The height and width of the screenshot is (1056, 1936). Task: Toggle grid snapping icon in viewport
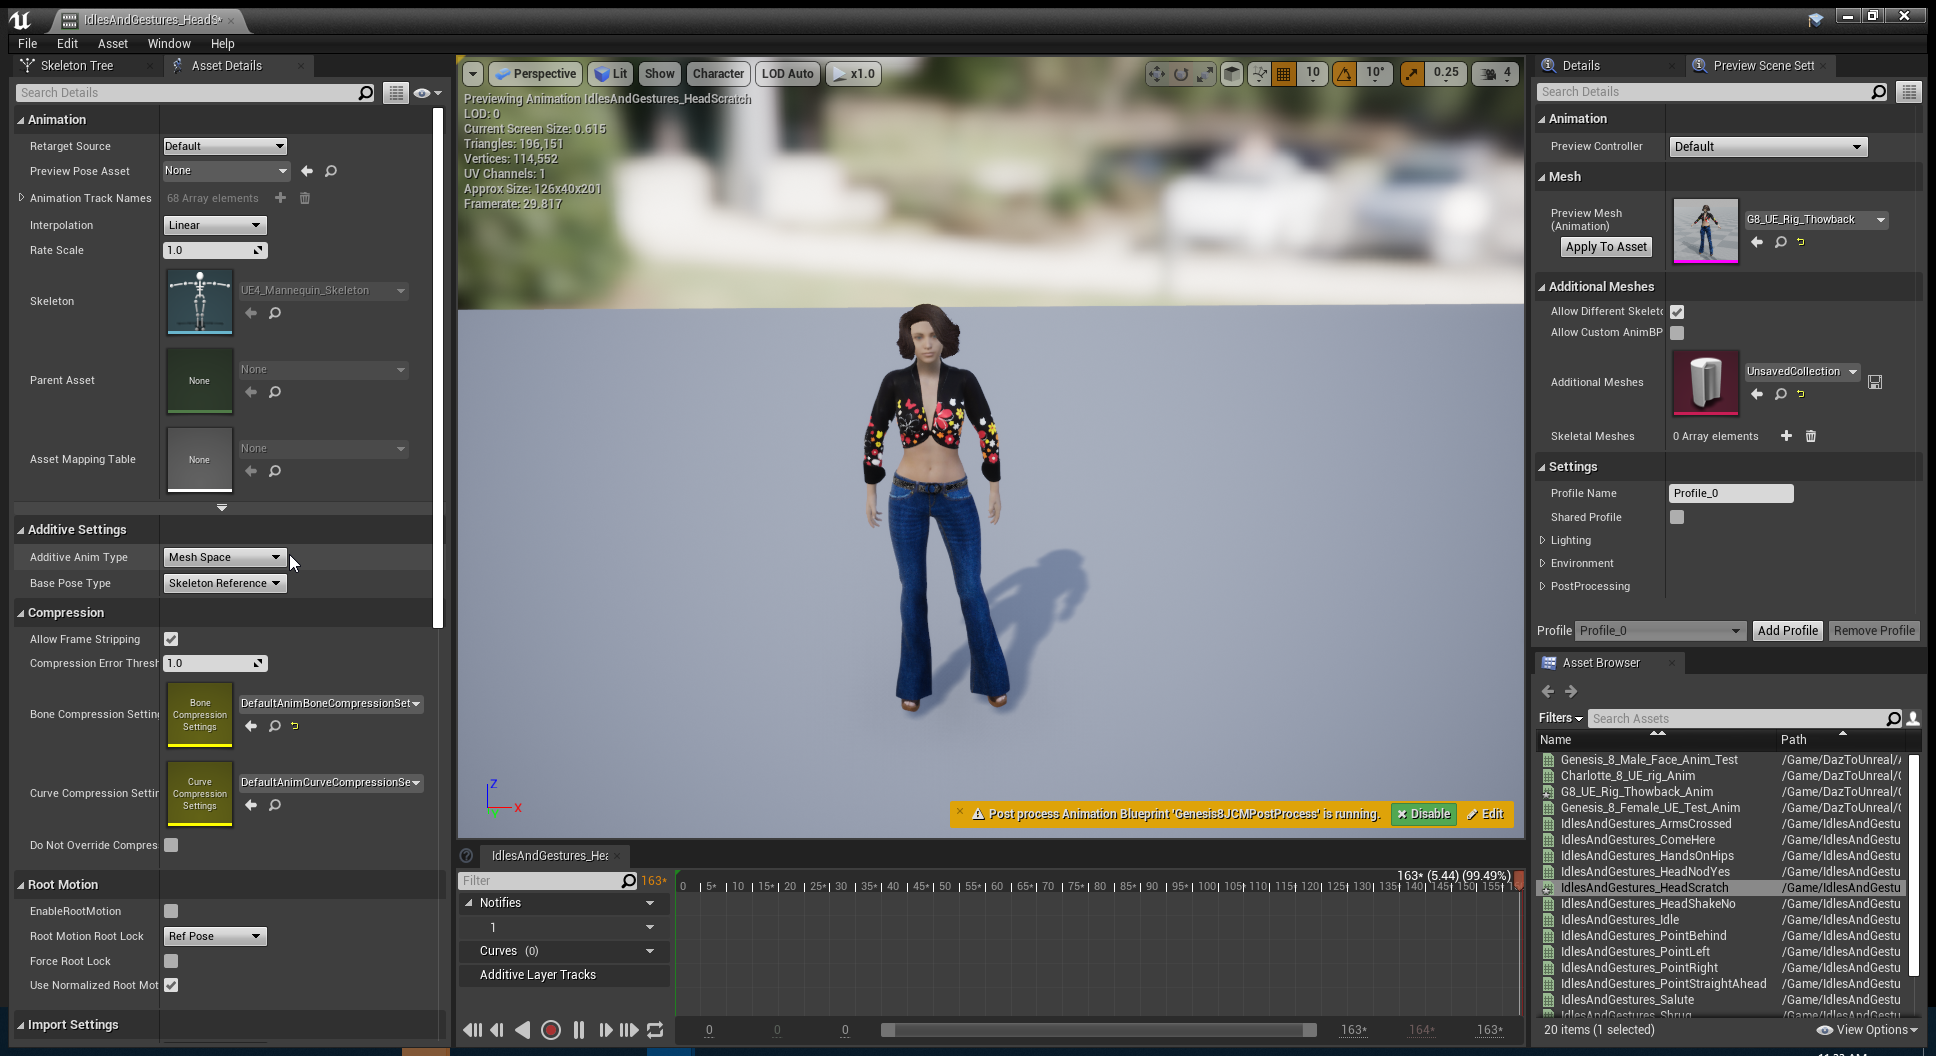pos(1284,74)
